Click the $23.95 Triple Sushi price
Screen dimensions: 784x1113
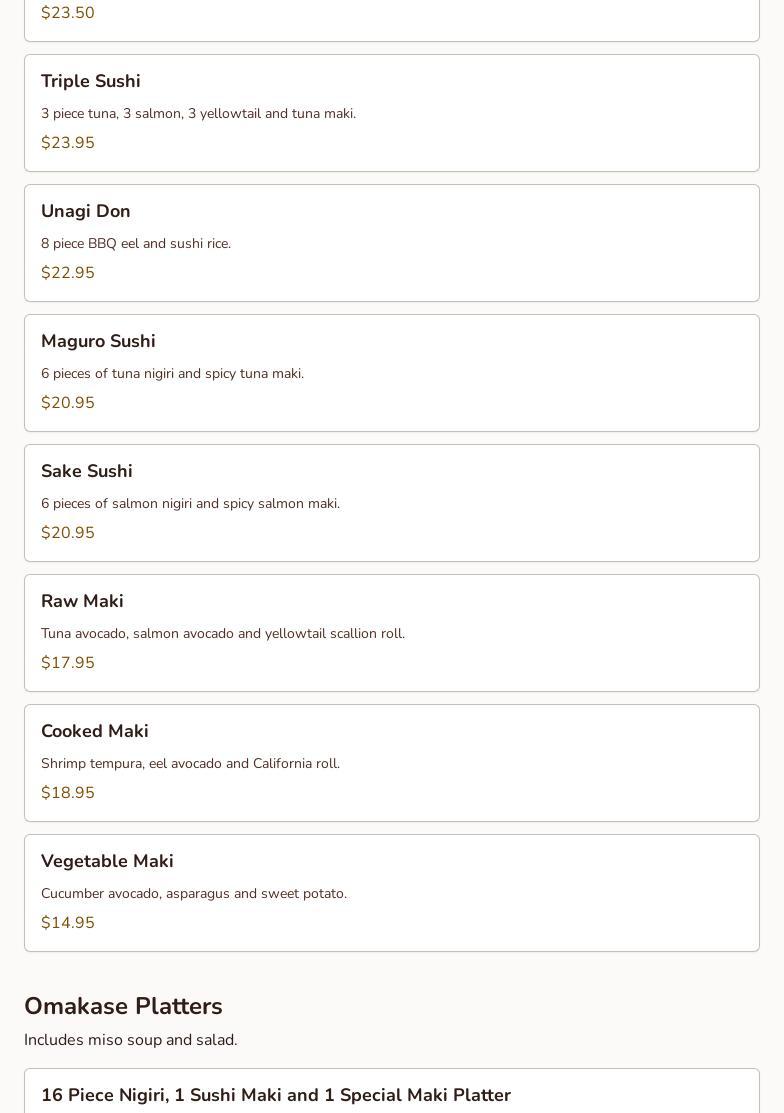(x=68, y=143)
